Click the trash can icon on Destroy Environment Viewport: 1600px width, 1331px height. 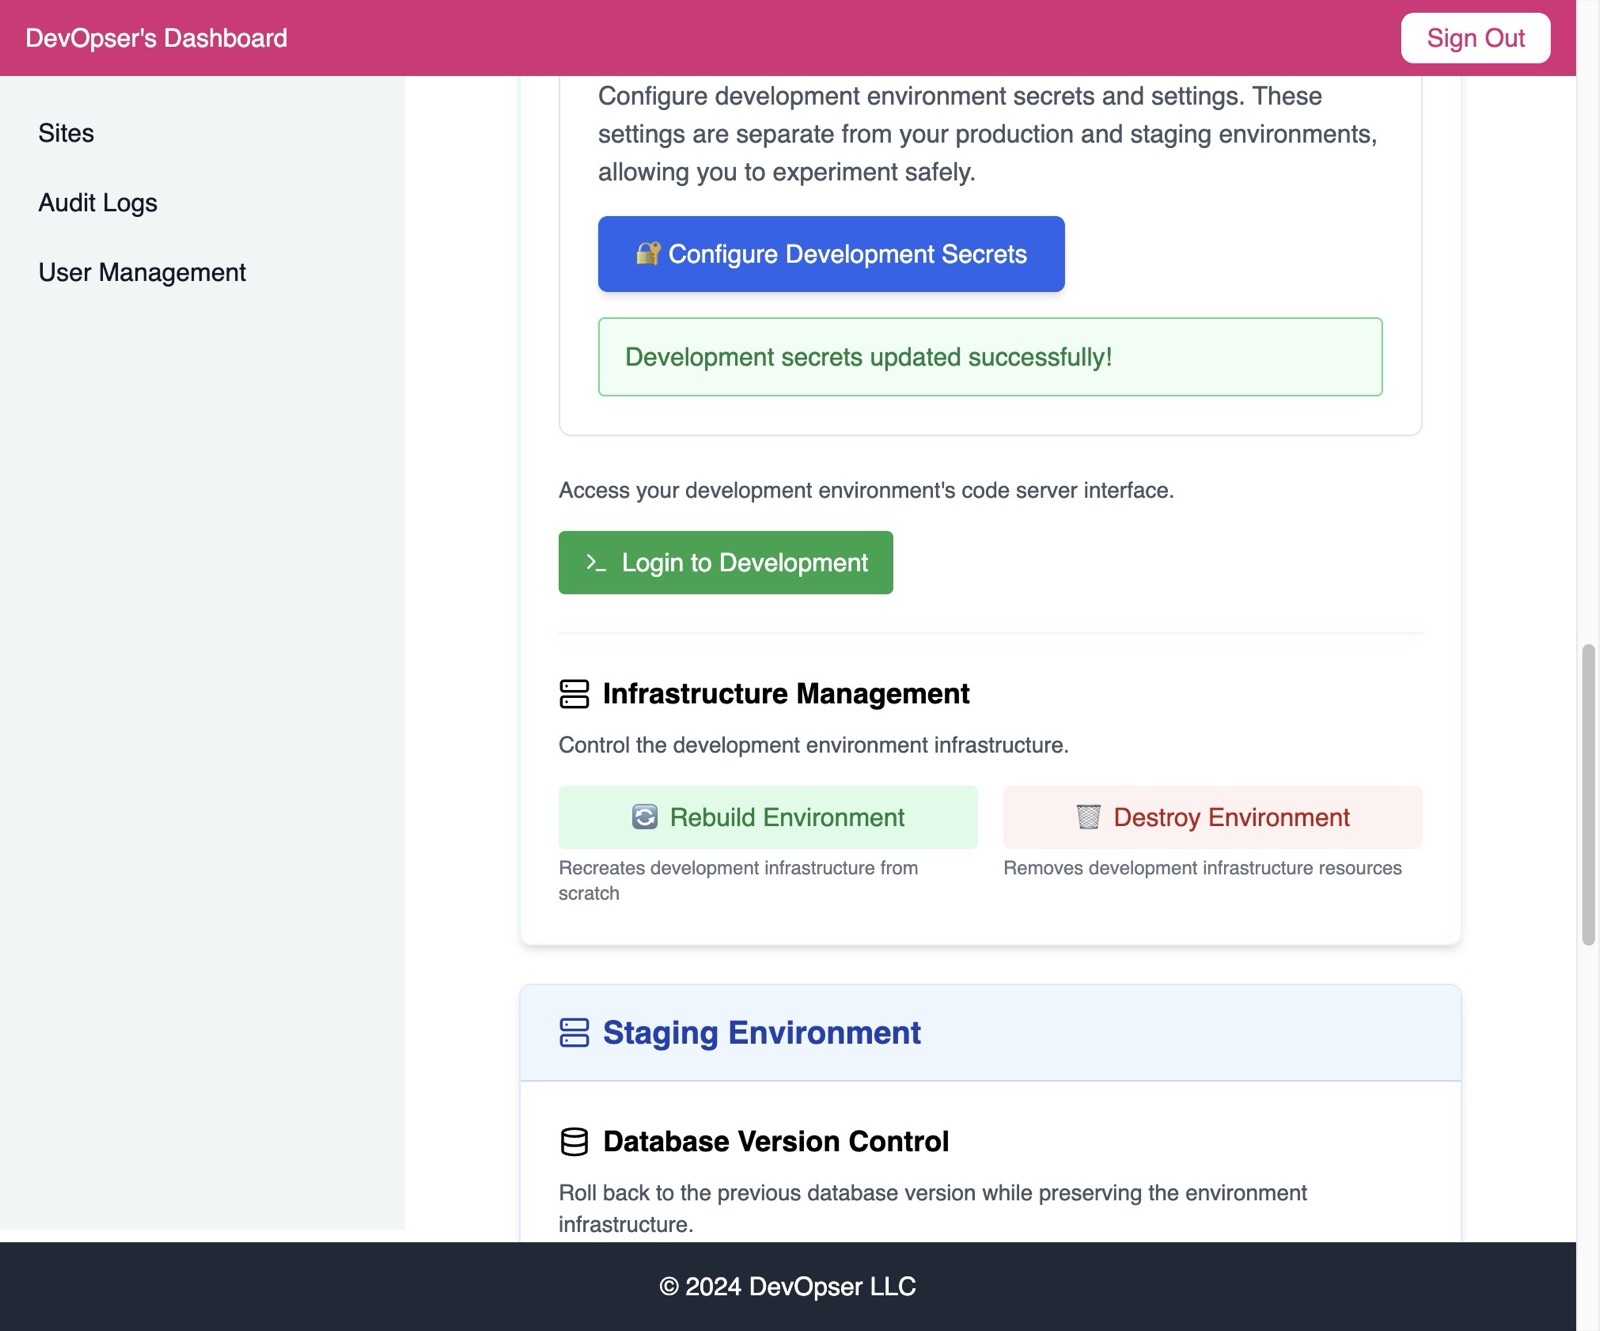(1088, 817)
